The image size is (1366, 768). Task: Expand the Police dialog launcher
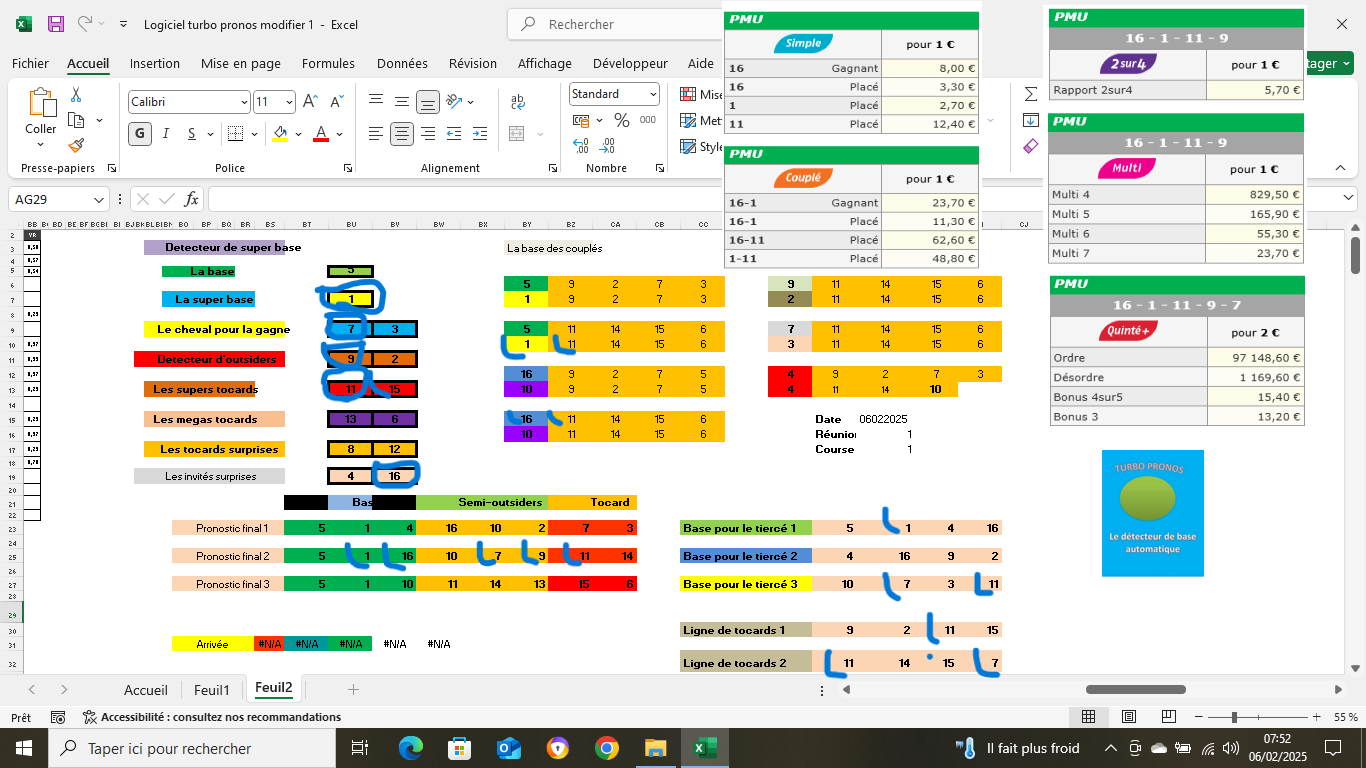[x=349, y=168]
